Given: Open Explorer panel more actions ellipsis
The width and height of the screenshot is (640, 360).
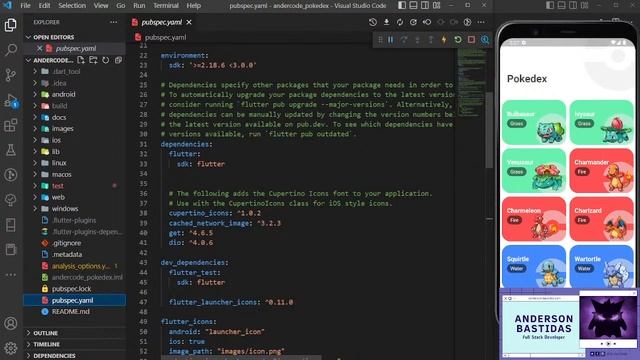Looking at the screenshot, I should click(113, 22).
